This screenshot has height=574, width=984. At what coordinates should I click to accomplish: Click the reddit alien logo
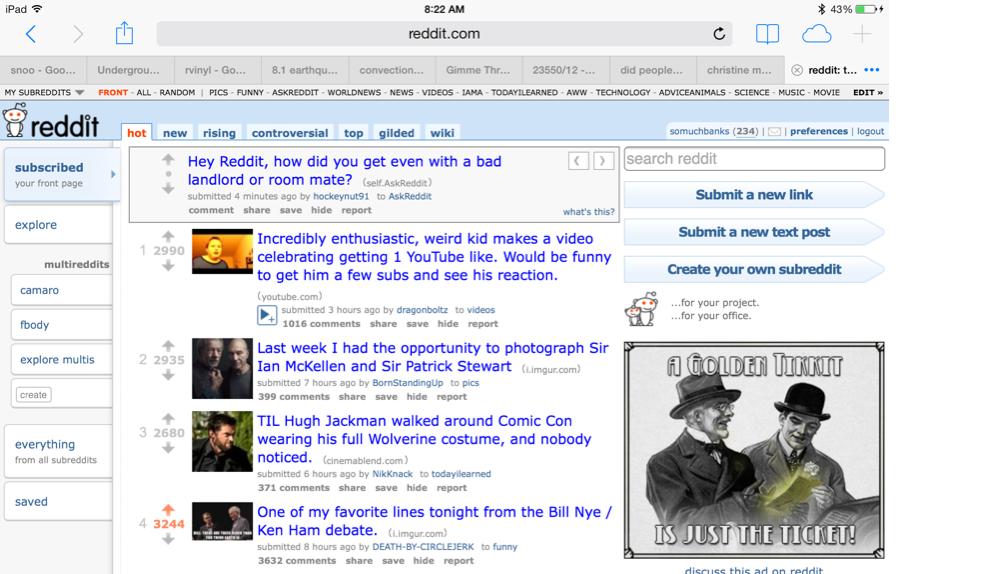pyautogui.click(x=15, y=121)
